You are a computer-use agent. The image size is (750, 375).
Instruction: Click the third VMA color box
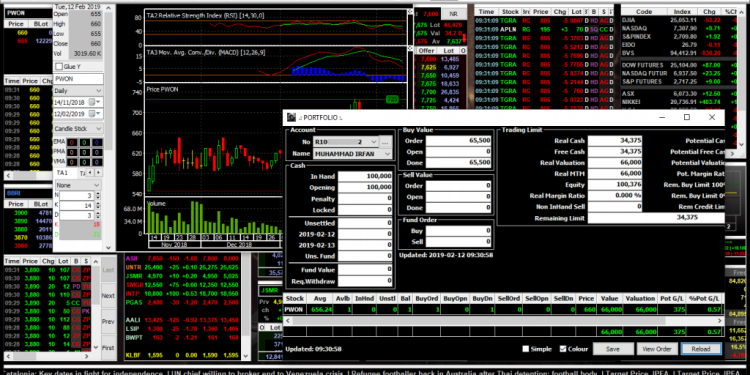97,161
